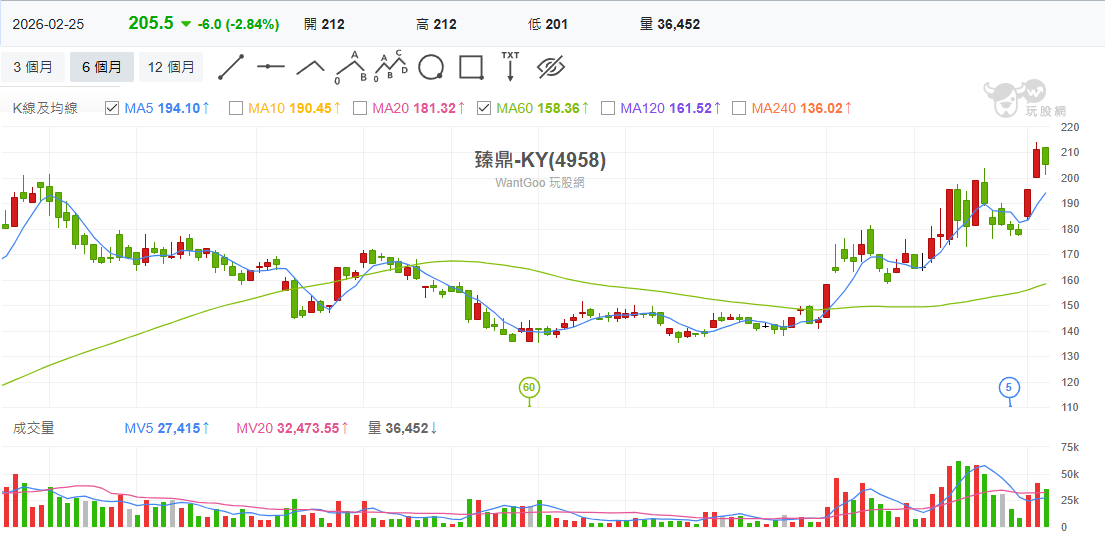The height and width of the screenshot is (534, 1105).
Task: Select the 6 個月 time range tab
Action: [101, 67]
